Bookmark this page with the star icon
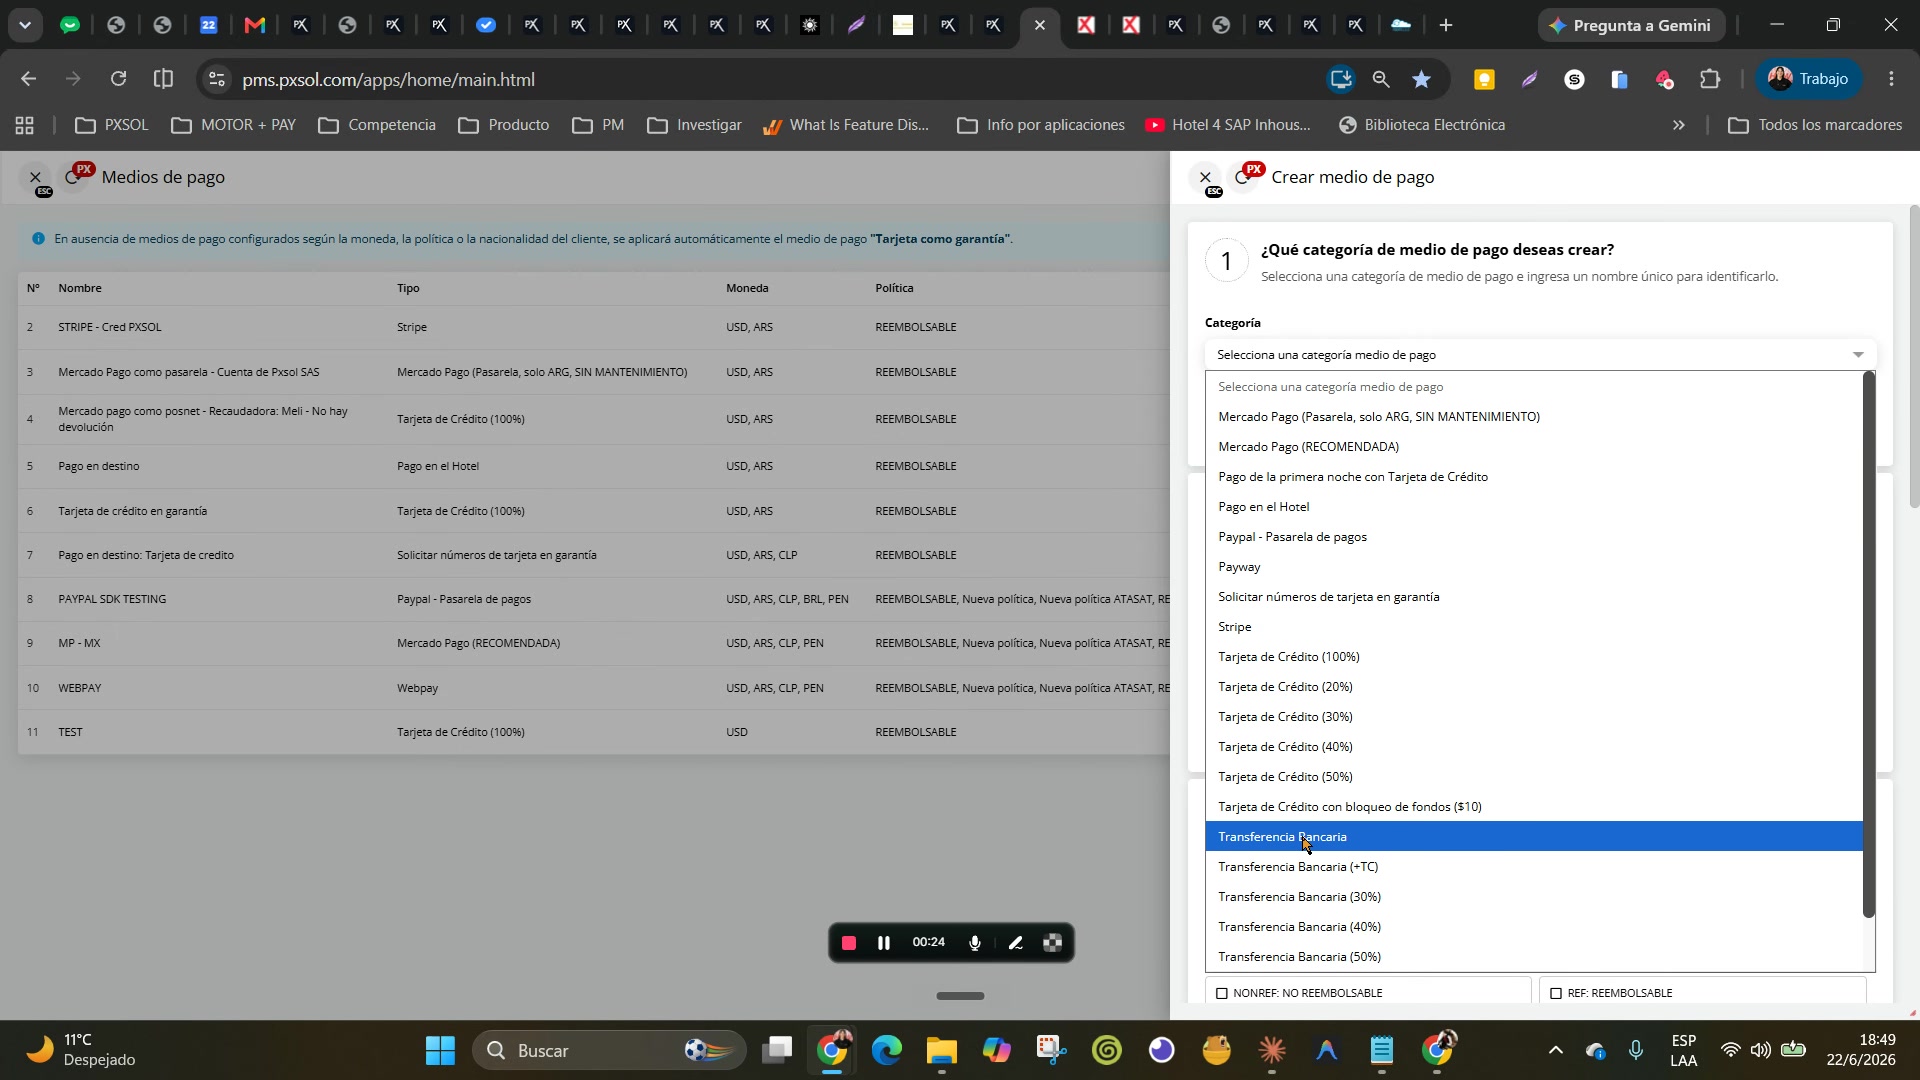The width and height of the screenshot is (1920, 1080). click(1421, 79)
